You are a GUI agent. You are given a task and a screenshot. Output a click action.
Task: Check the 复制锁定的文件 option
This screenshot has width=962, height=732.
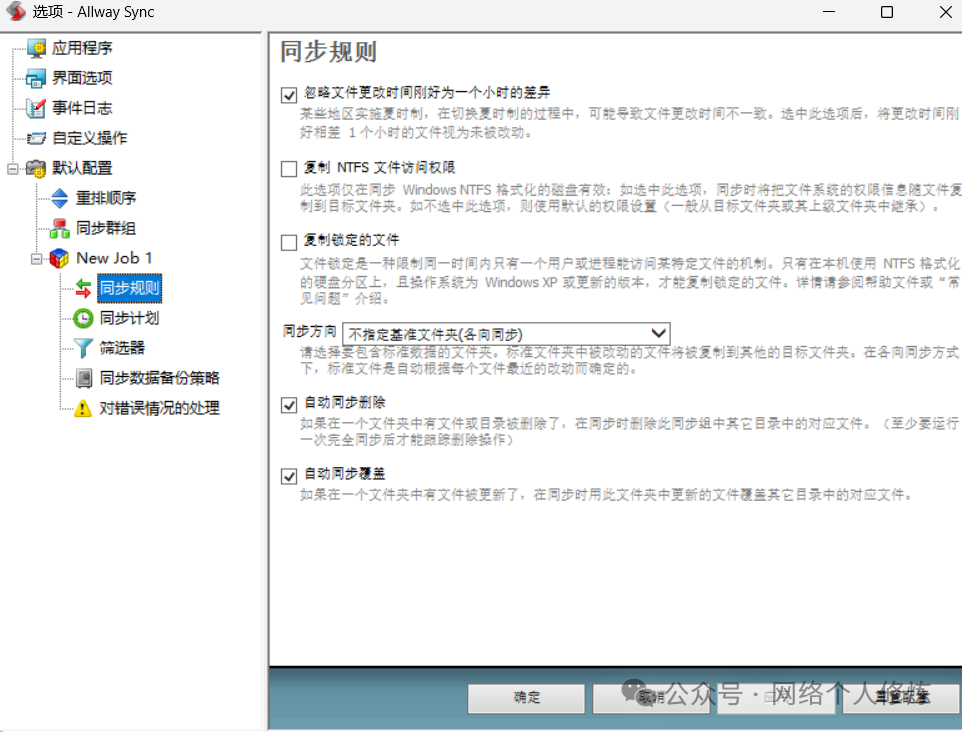[289, 241]
